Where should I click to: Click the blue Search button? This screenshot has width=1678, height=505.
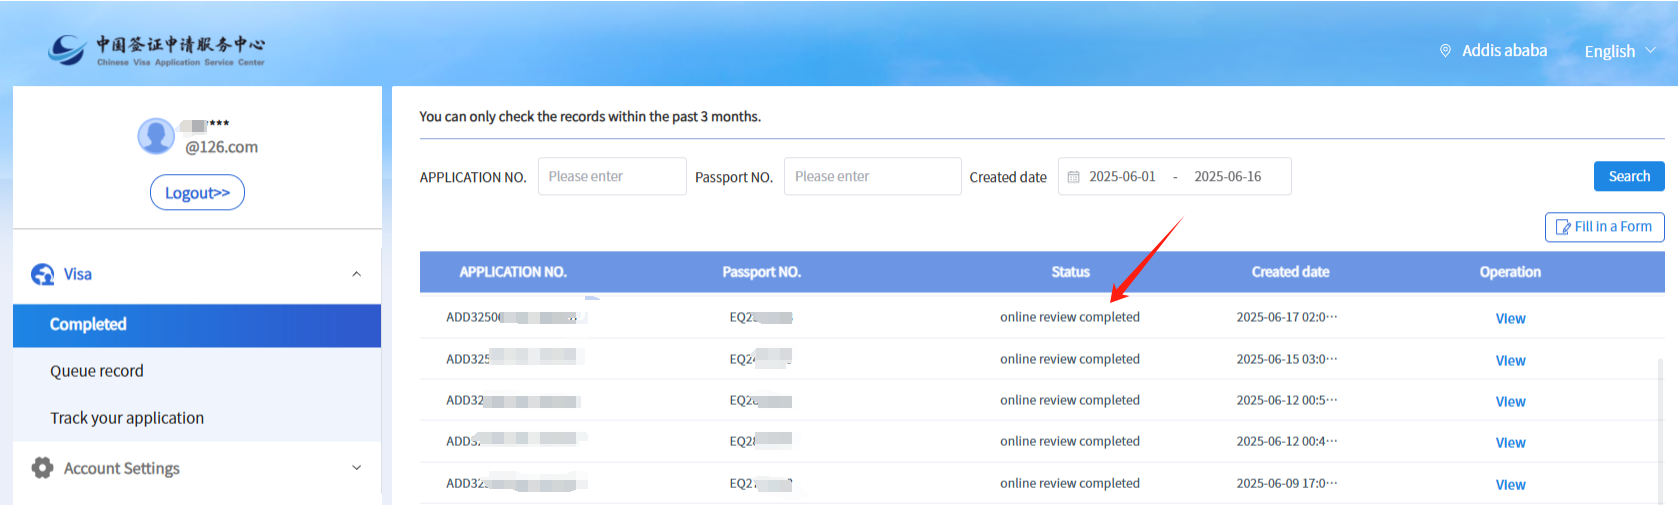click(1628, 176)
